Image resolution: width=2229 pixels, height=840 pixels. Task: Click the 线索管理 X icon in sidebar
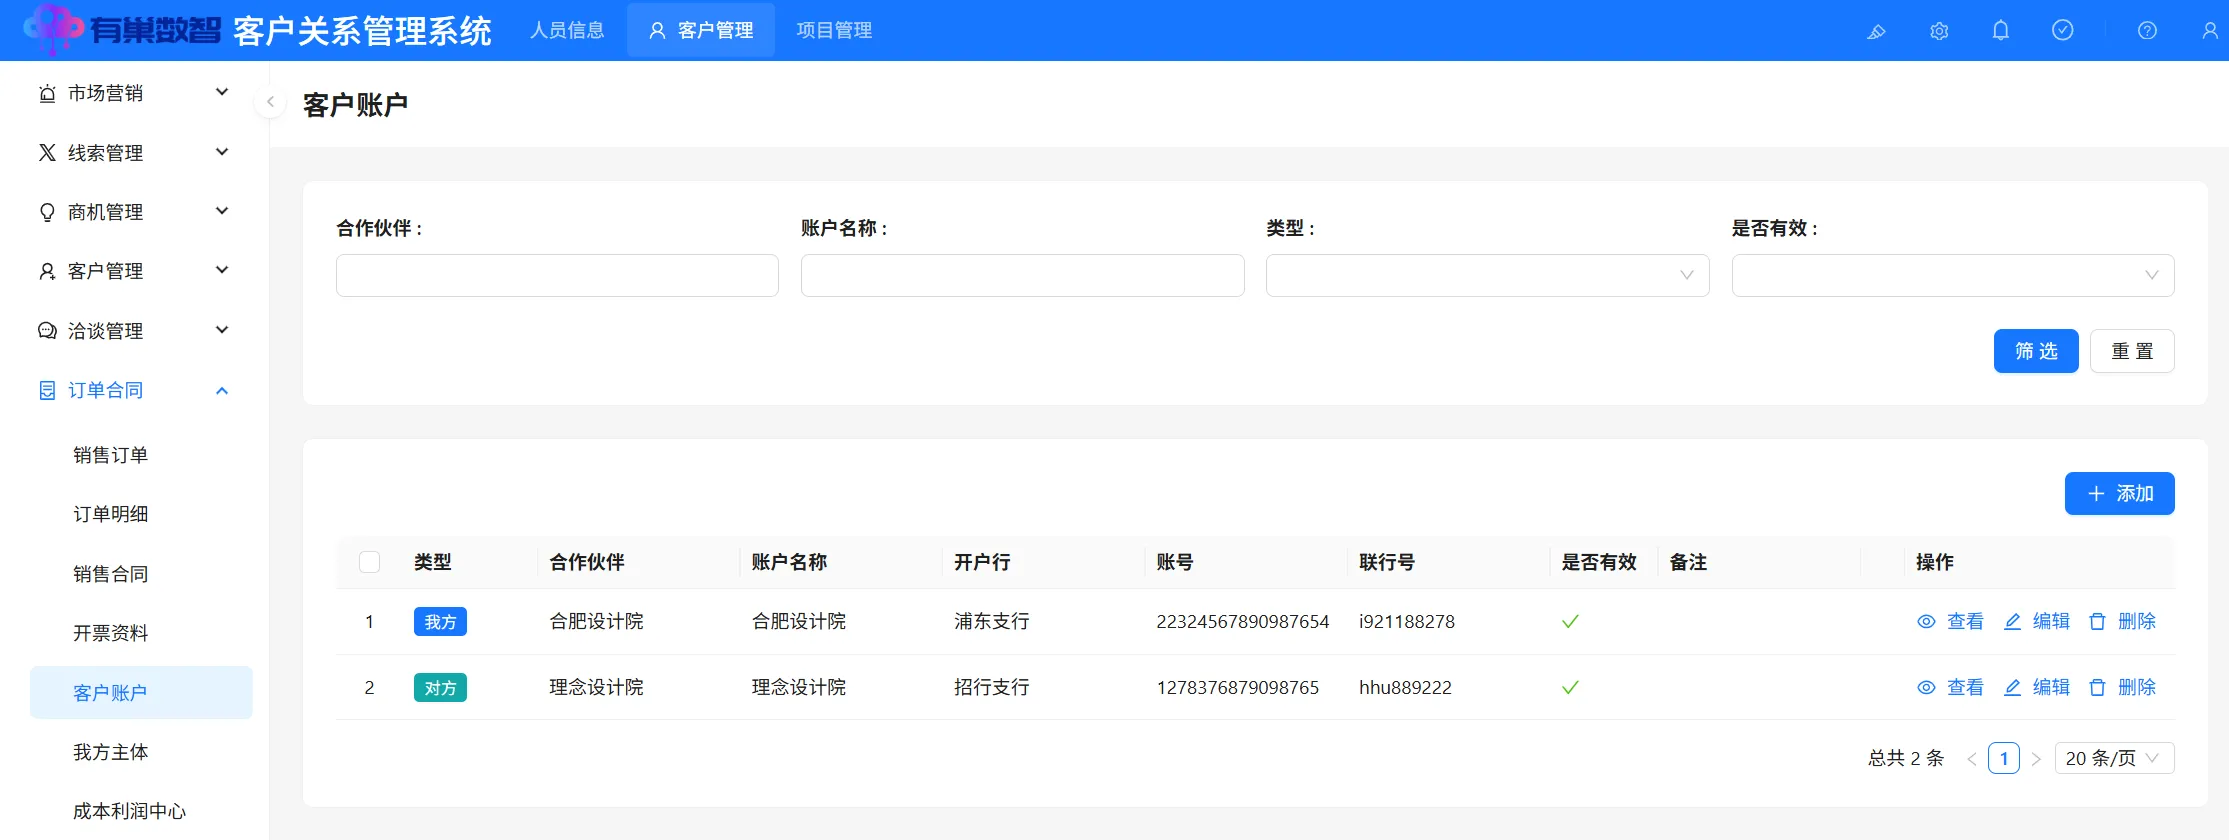(x=47, y=152)
